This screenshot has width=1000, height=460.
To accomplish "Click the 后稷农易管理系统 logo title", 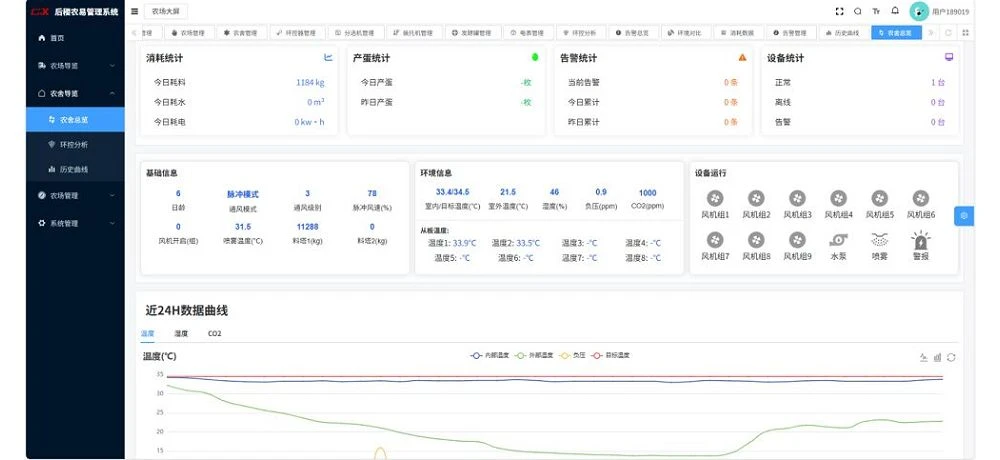I will [x=85, y=11].
